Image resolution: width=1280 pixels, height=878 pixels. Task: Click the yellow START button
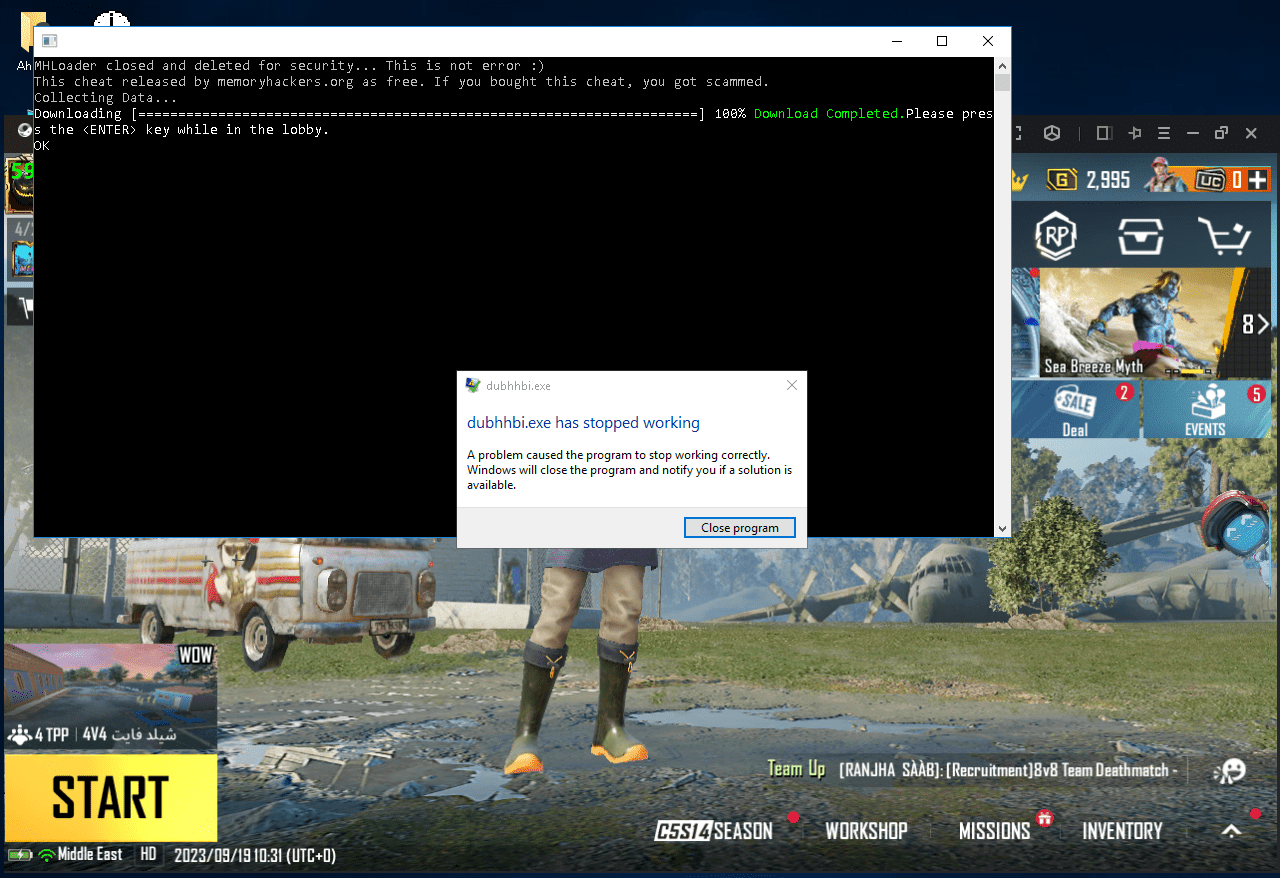110,798
